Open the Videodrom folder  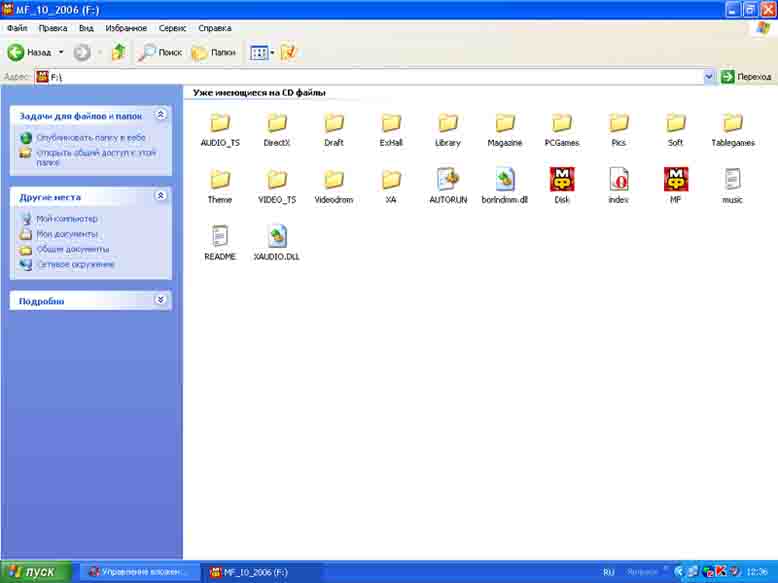click(x=333, y=180)
